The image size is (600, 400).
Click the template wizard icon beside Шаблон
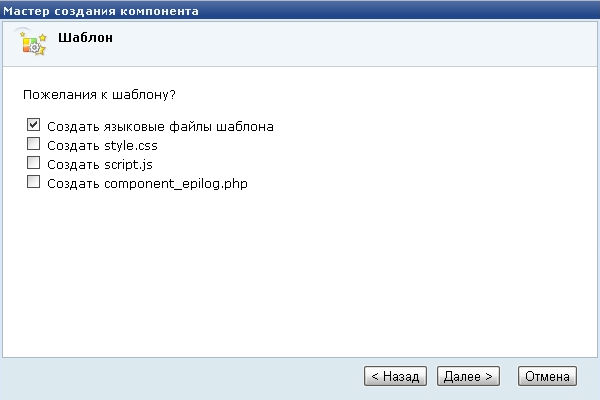[x=33, y=42]
